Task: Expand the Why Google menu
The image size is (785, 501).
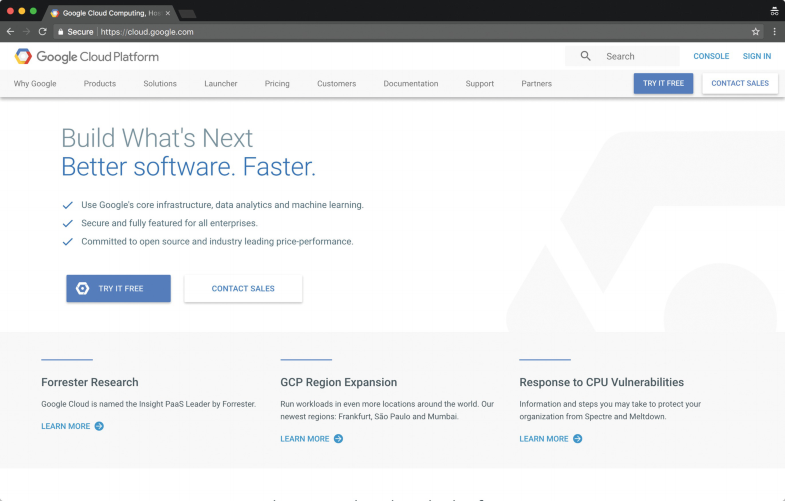Action: [x=35, y=84]
